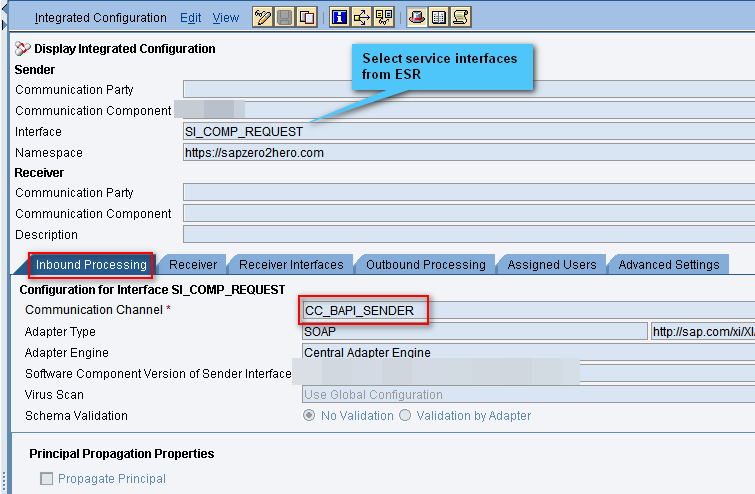Switch to the Outbound Processing tab

pos(425,265)
